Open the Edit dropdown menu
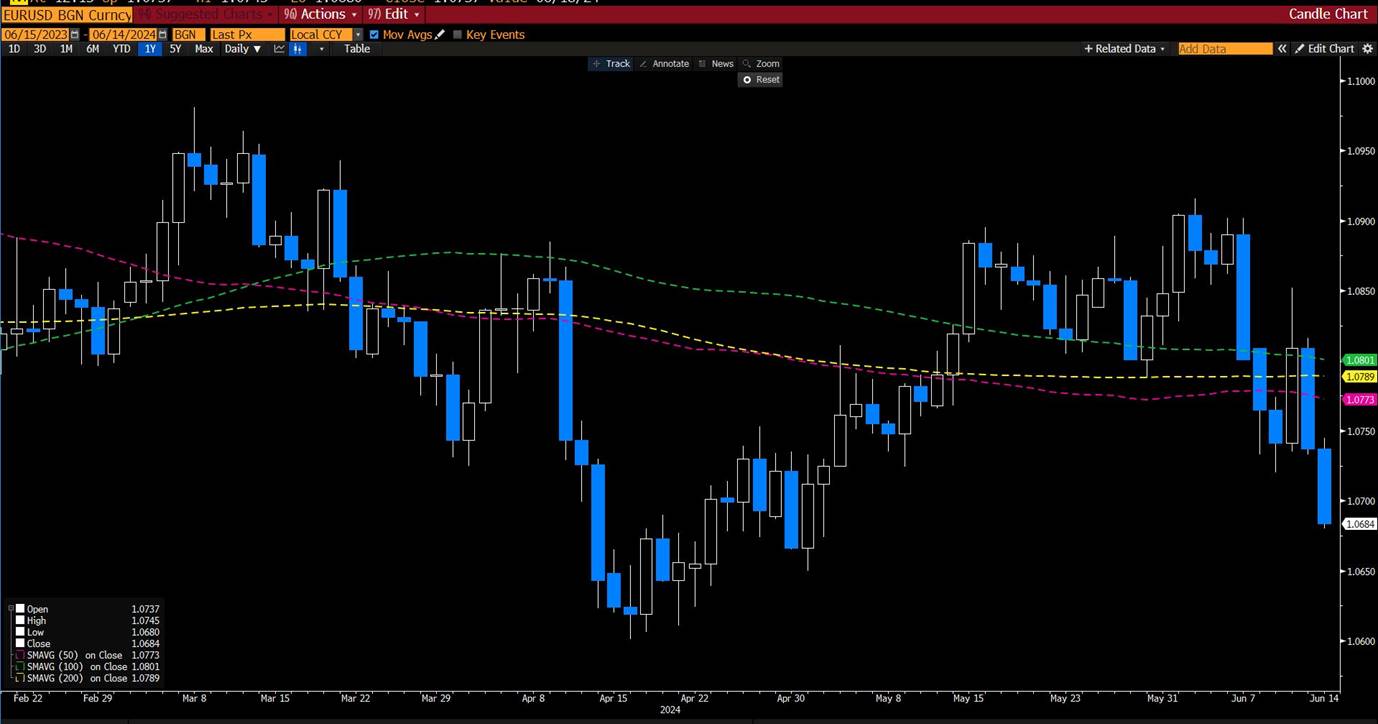1378x724 pixels. click(393, 14)
